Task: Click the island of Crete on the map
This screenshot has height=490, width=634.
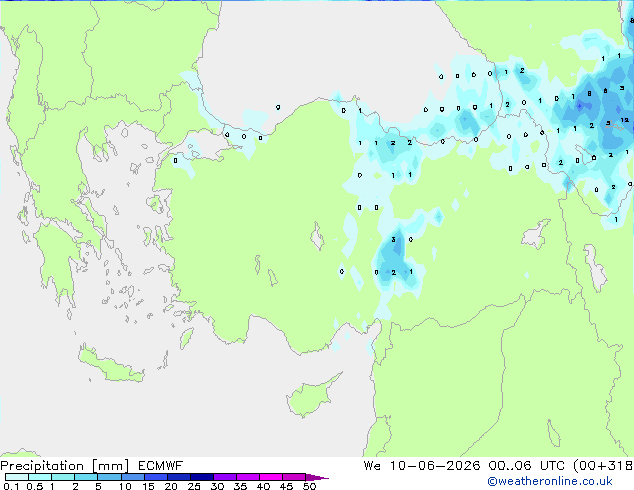Action: [x=110, y=365]
